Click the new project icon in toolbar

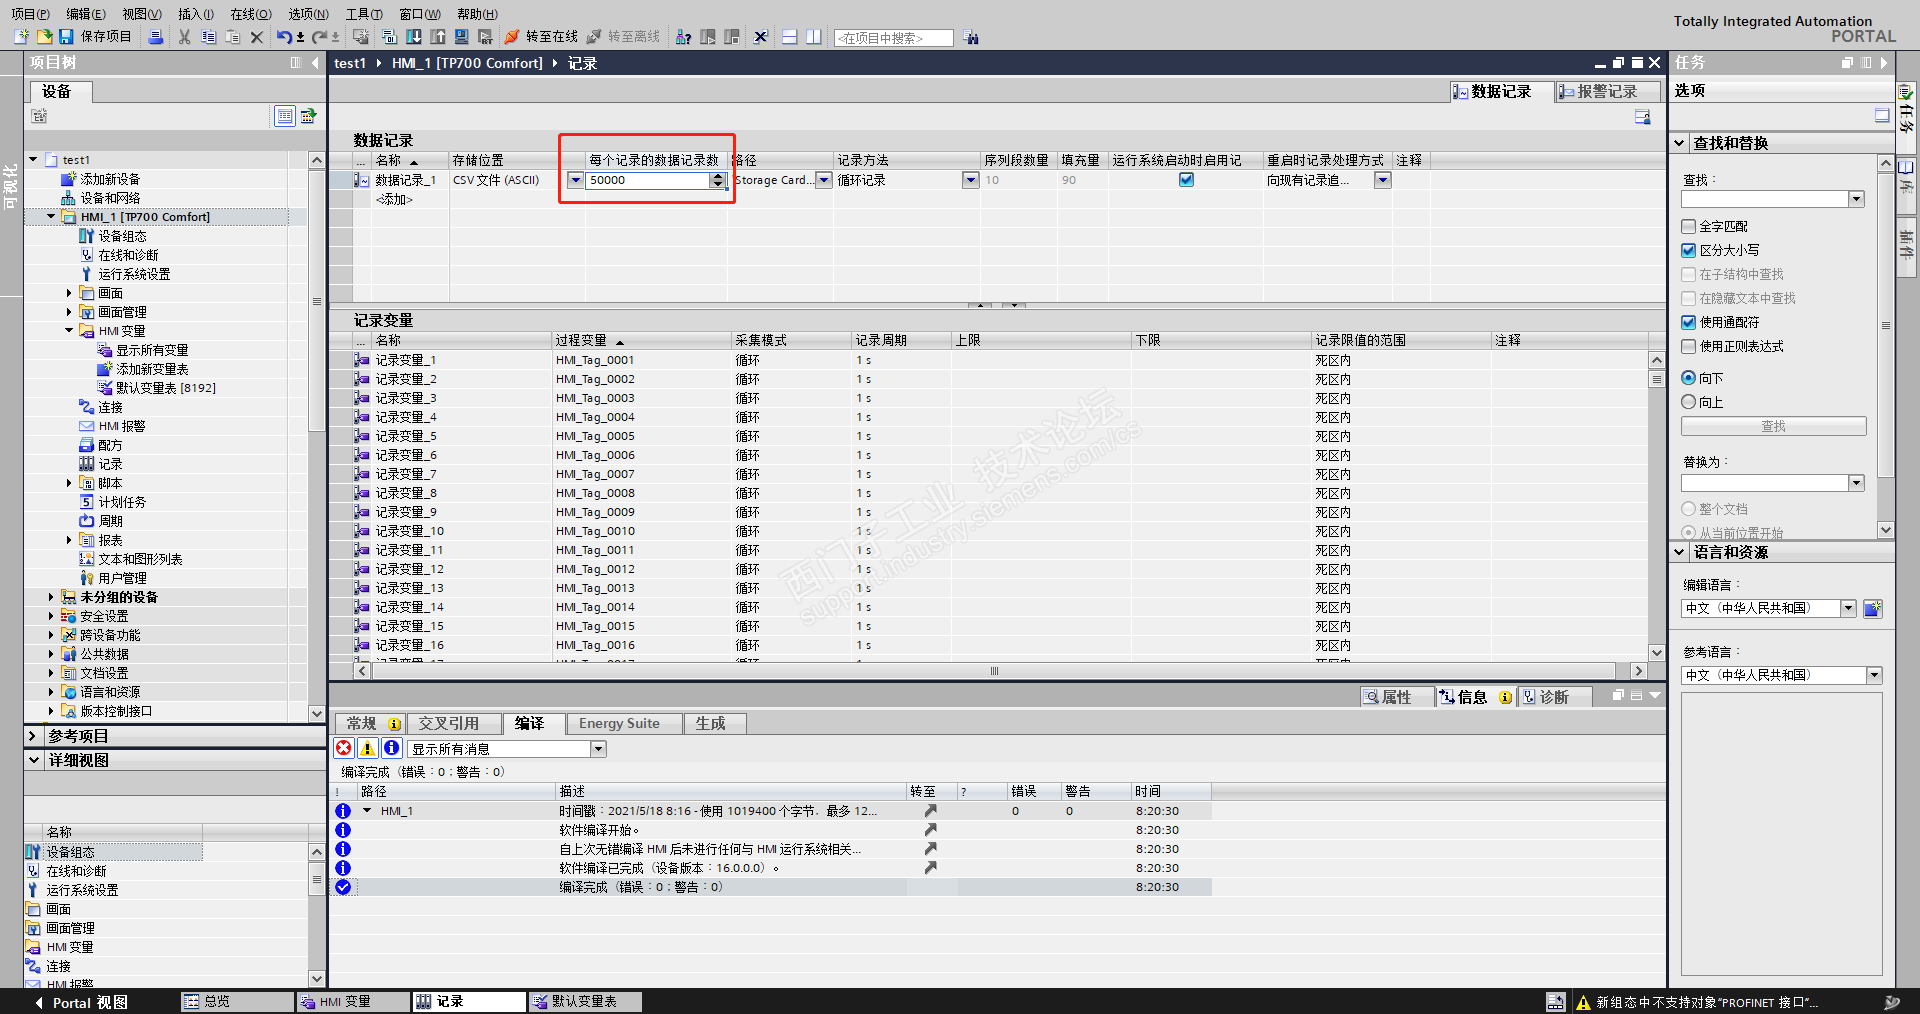coord(21,37)
